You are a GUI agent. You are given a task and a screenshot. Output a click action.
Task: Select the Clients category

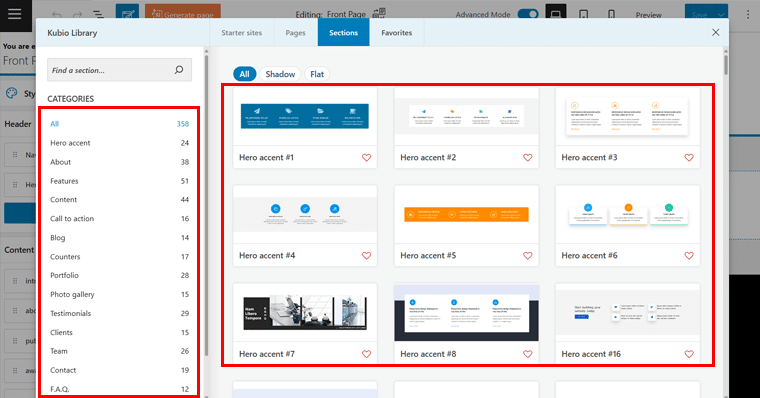119,332
